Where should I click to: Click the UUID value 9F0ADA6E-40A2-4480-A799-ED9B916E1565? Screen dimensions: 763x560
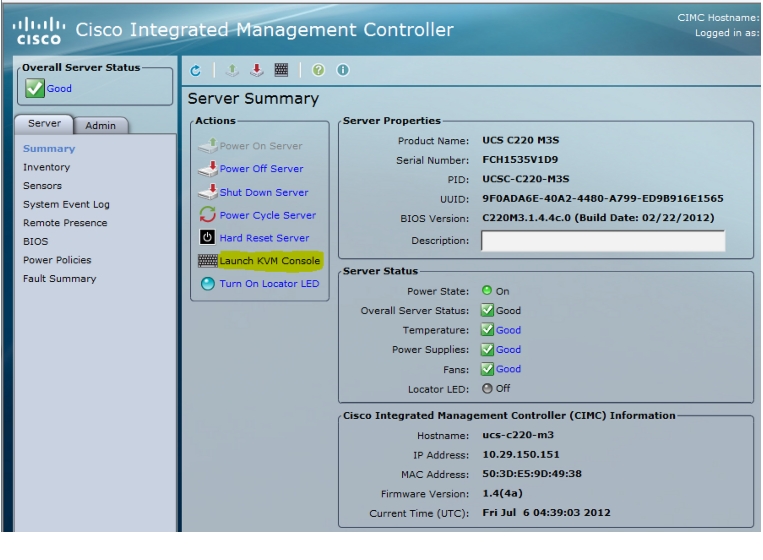pyautogui.click(x=603, y=199)
